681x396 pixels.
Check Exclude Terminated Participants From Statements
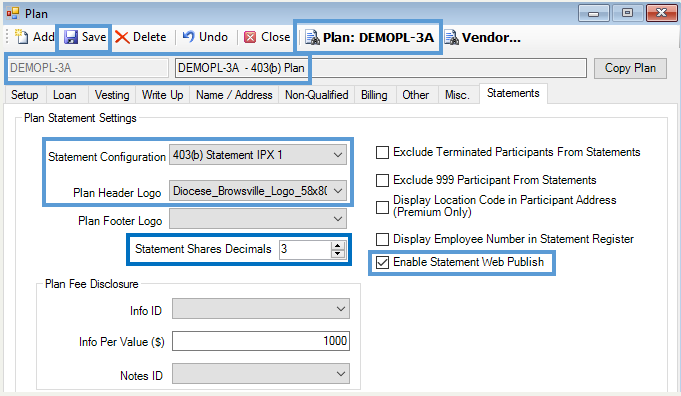[382, 152]
